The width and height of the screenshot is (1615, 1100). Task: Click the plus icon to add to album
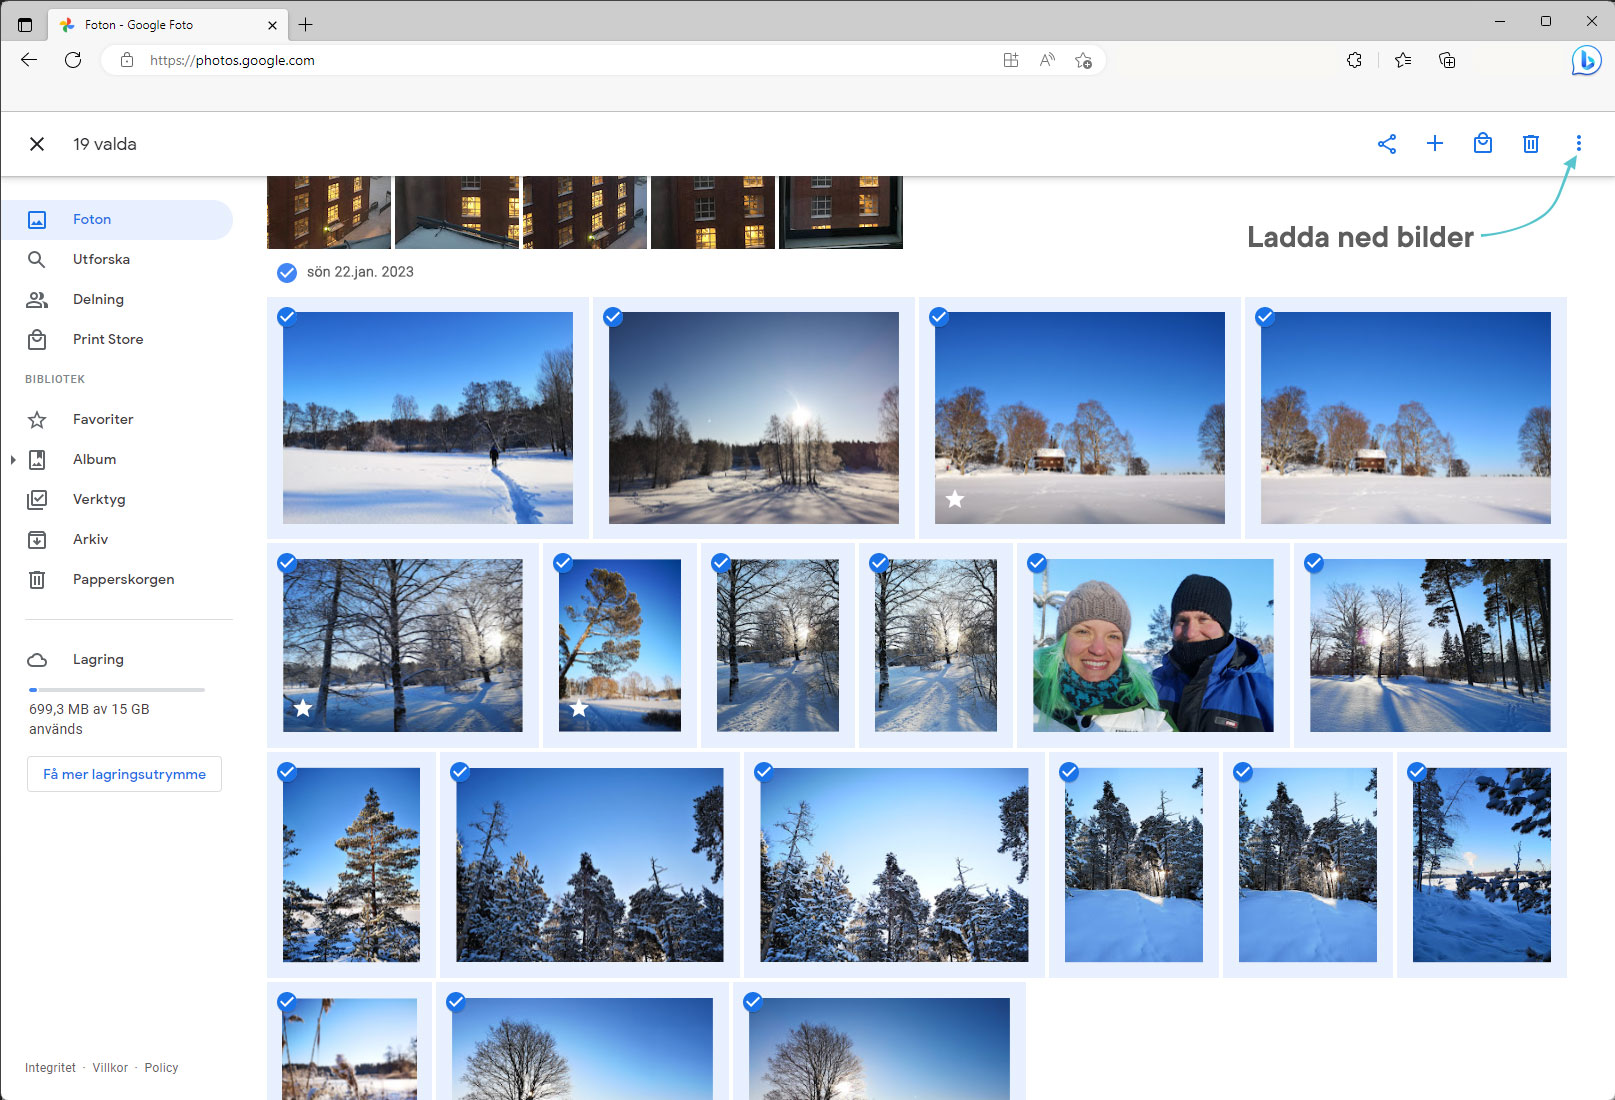point(1434,144)
